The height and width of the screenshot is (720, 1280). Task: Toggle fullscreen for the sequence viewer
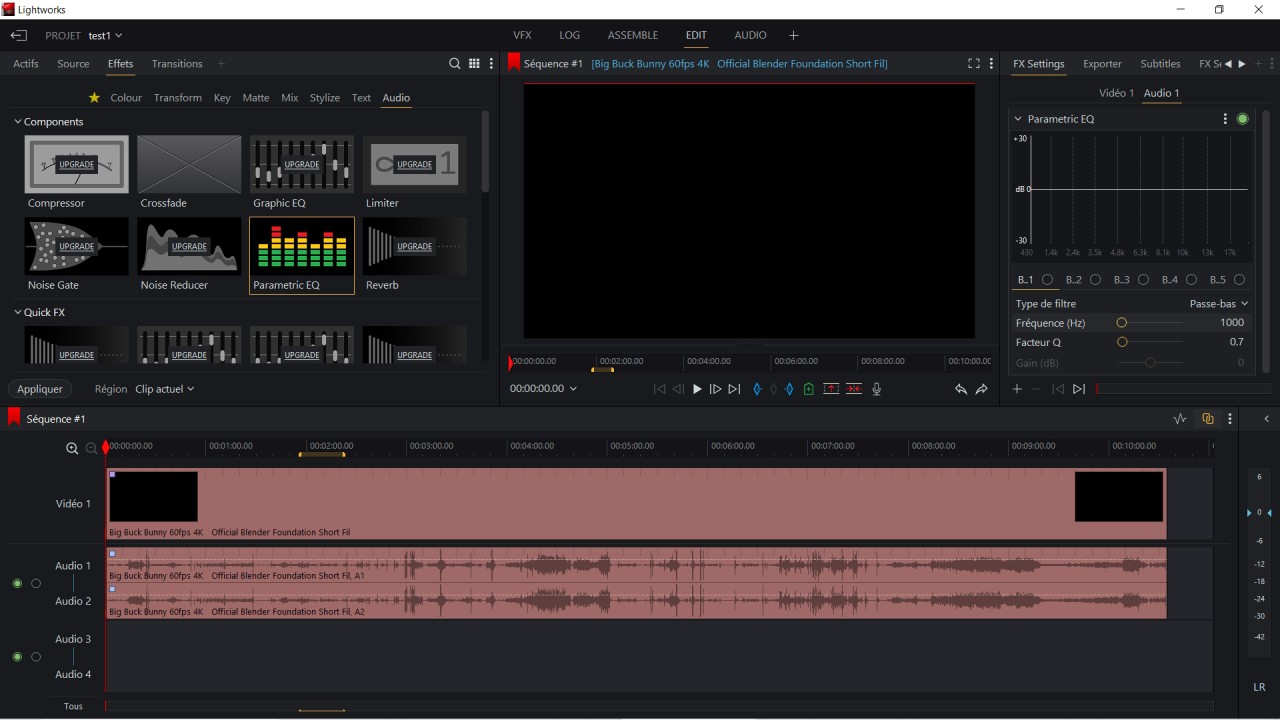[x=973, y=64]
